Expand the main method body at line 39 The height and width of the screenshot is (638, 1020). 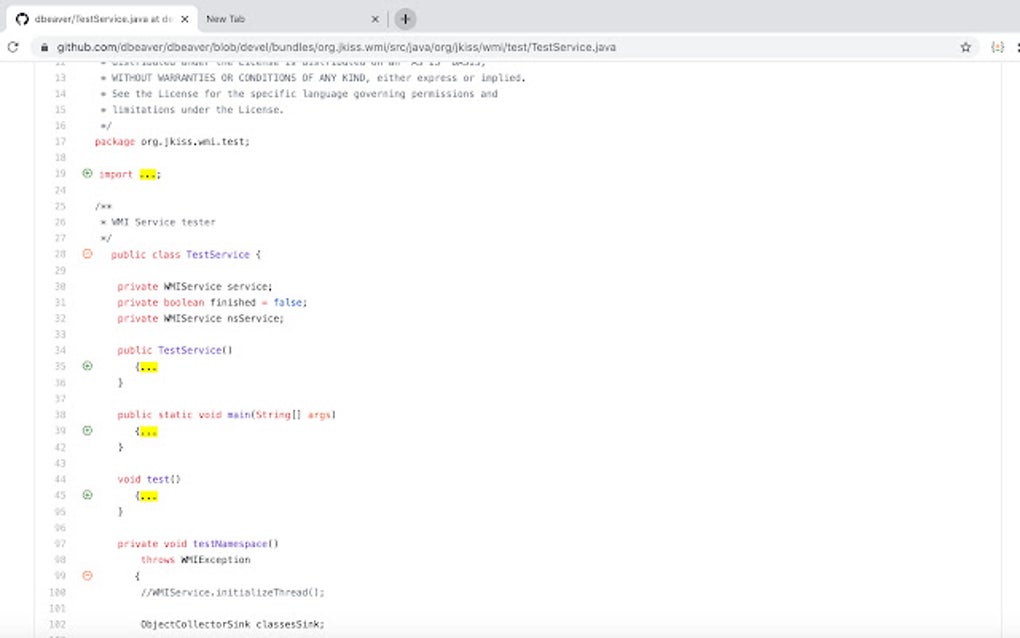click(86, 431)
